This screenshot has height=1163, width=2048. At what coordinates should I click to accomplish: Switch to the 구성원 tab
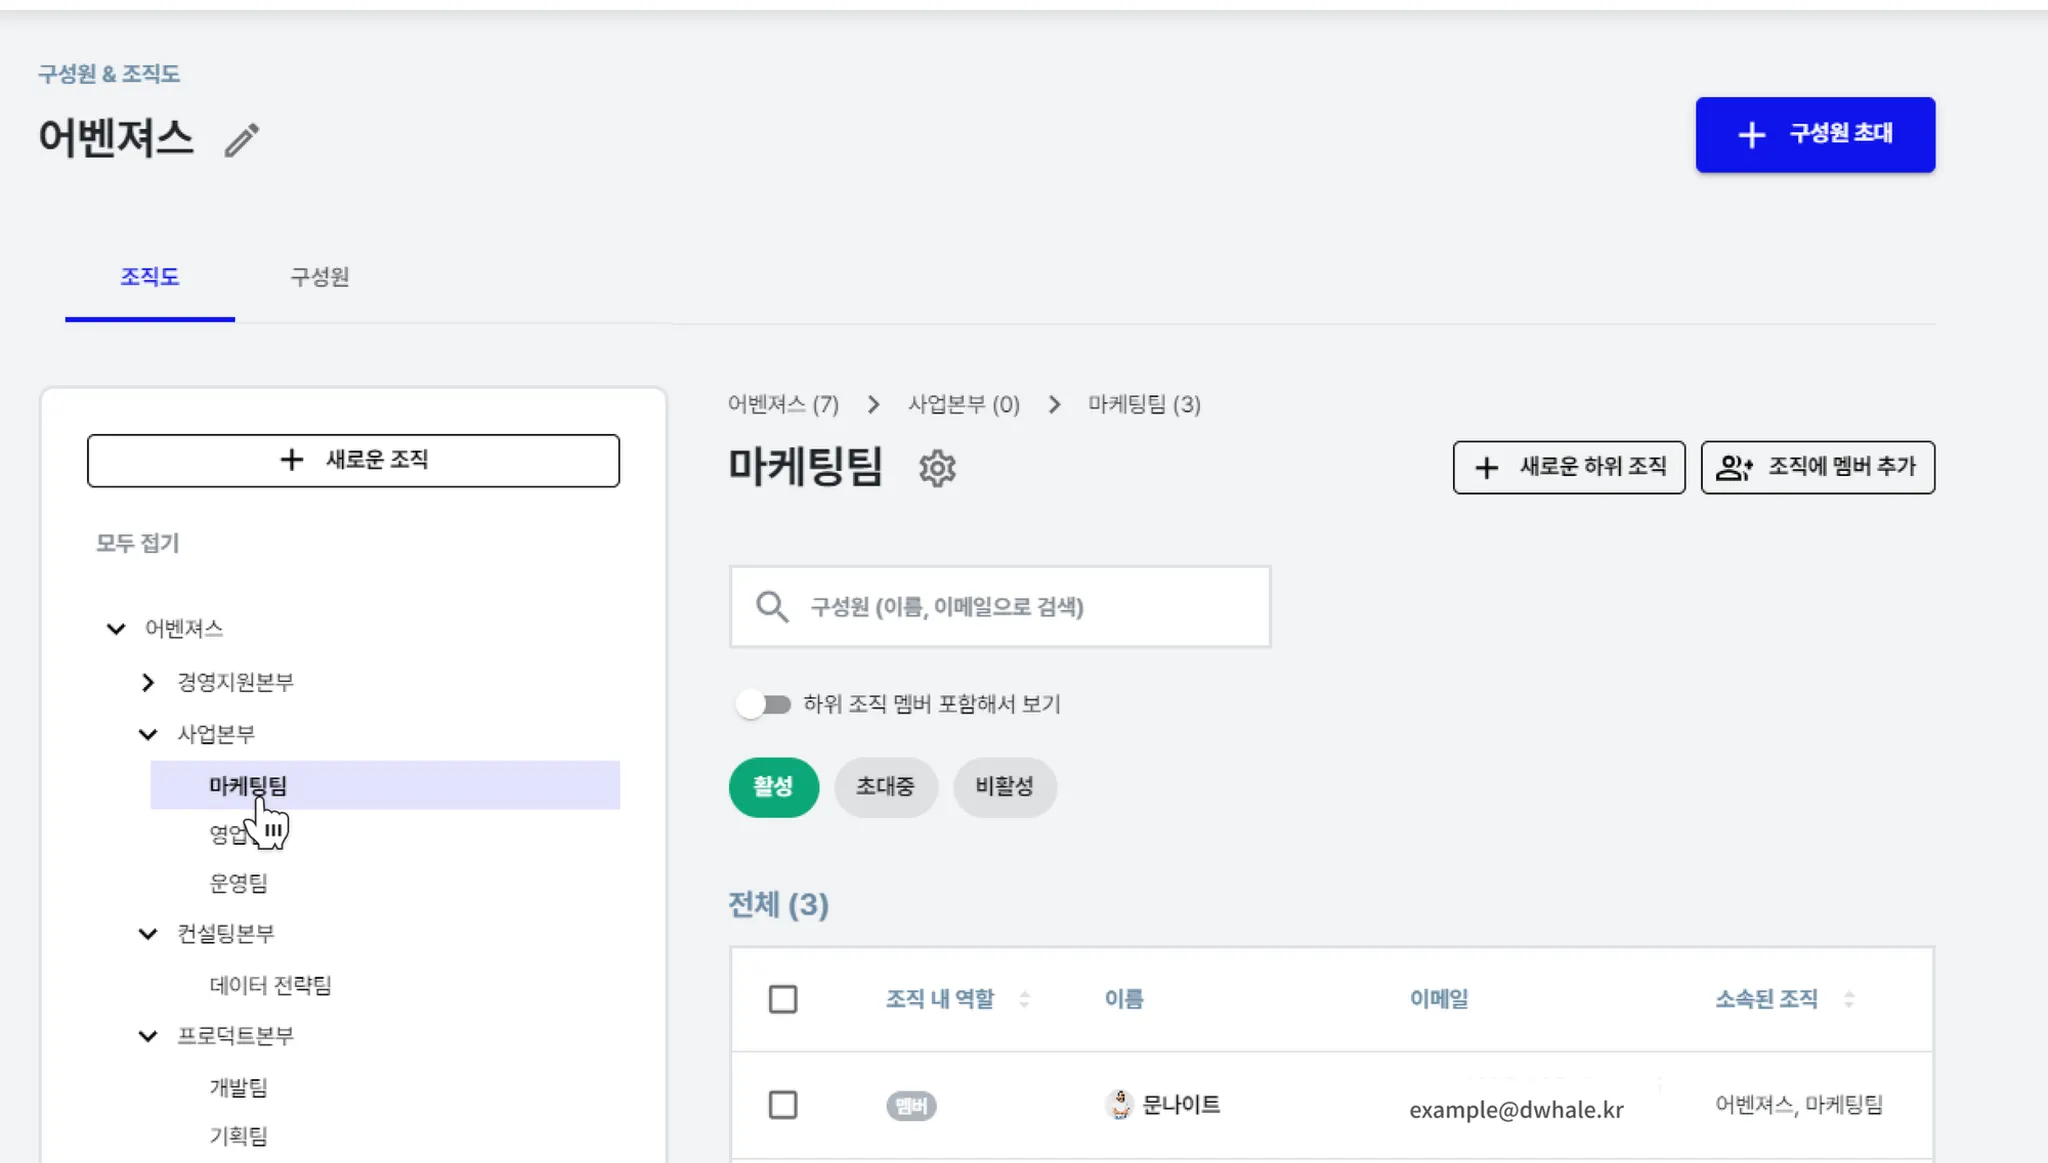coord(319,277)
